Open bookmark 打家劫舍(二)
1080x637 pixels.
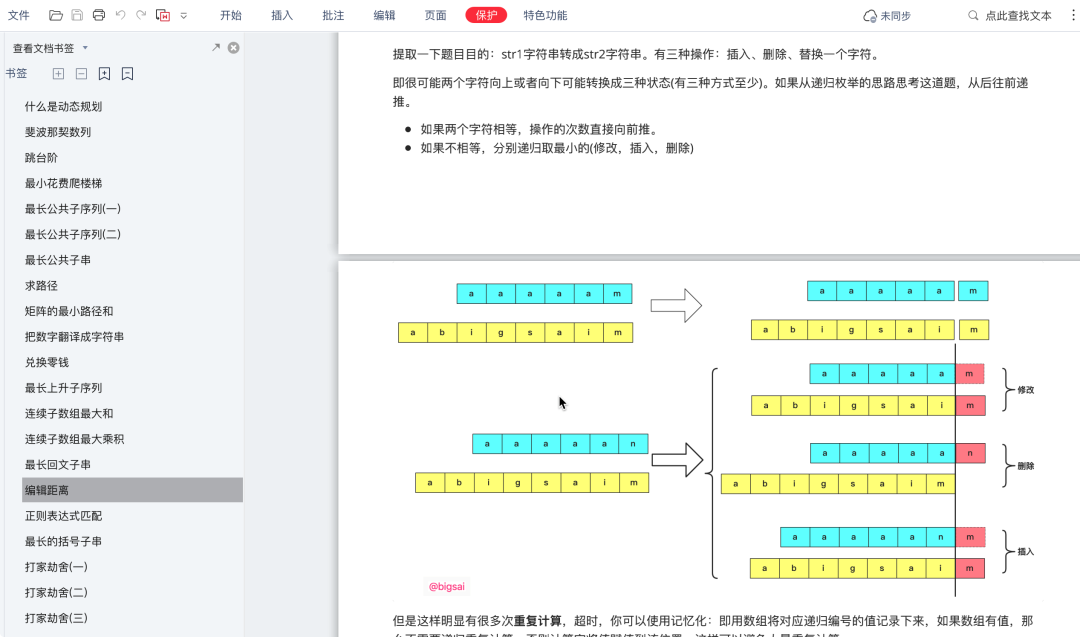coord(56,592)
